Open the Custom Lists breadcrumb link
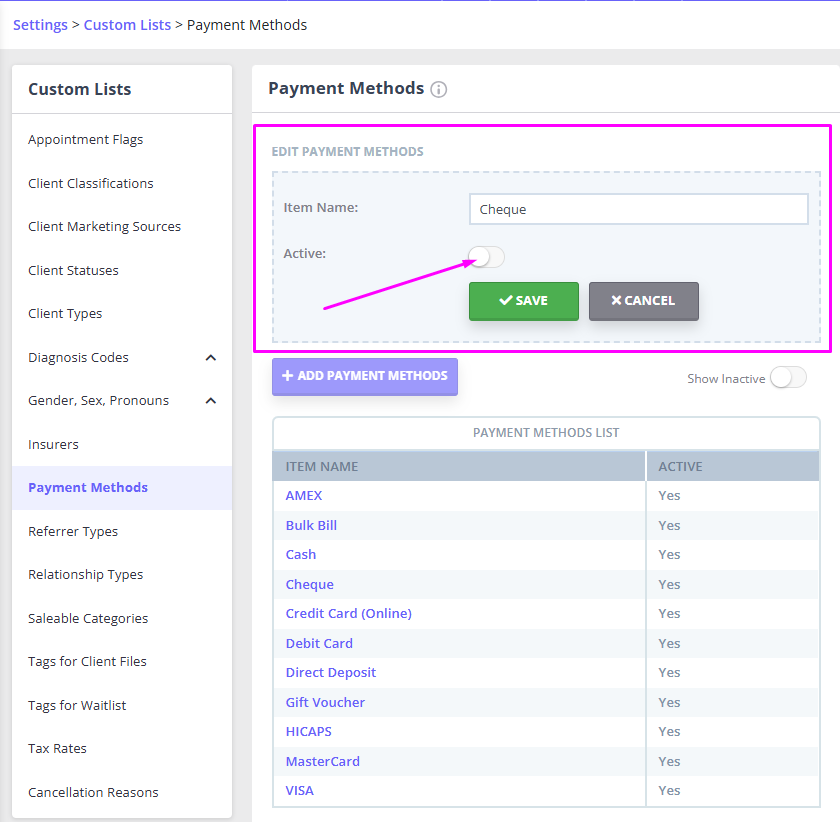Viewport: 840px width, 822px height. coord(127,24)
